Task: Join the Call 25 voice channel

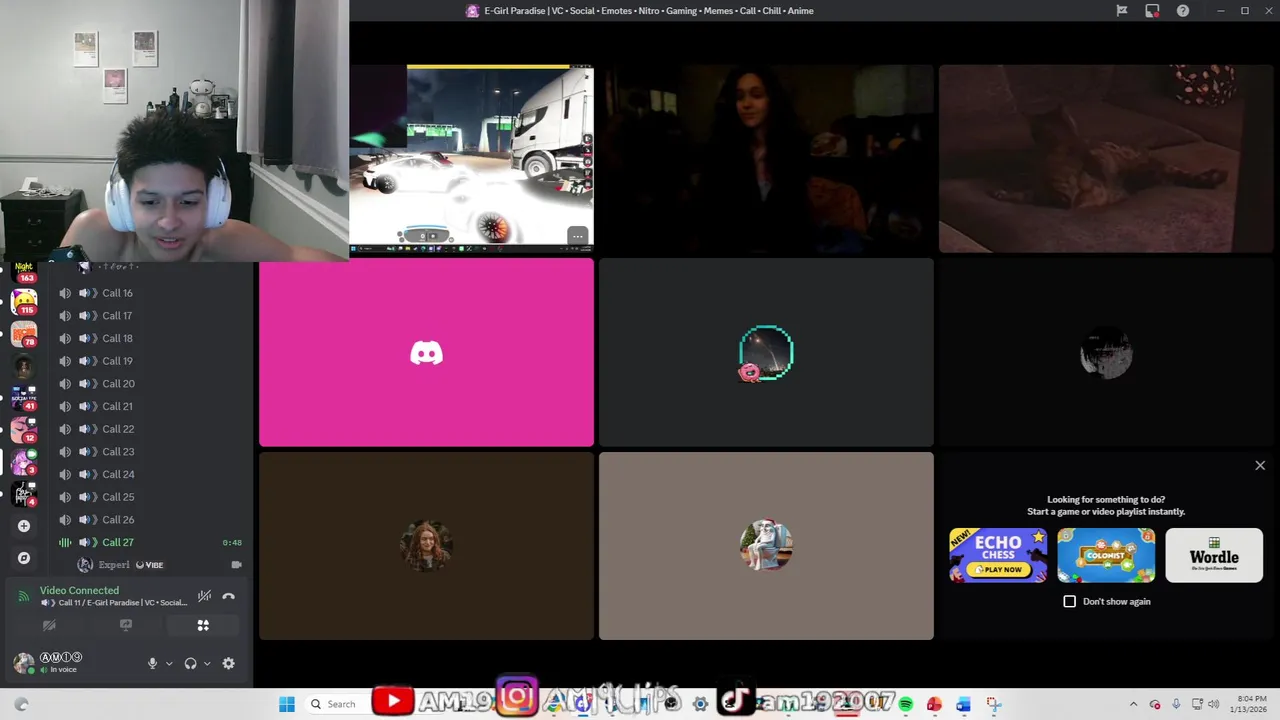Action: click(150, 497)
